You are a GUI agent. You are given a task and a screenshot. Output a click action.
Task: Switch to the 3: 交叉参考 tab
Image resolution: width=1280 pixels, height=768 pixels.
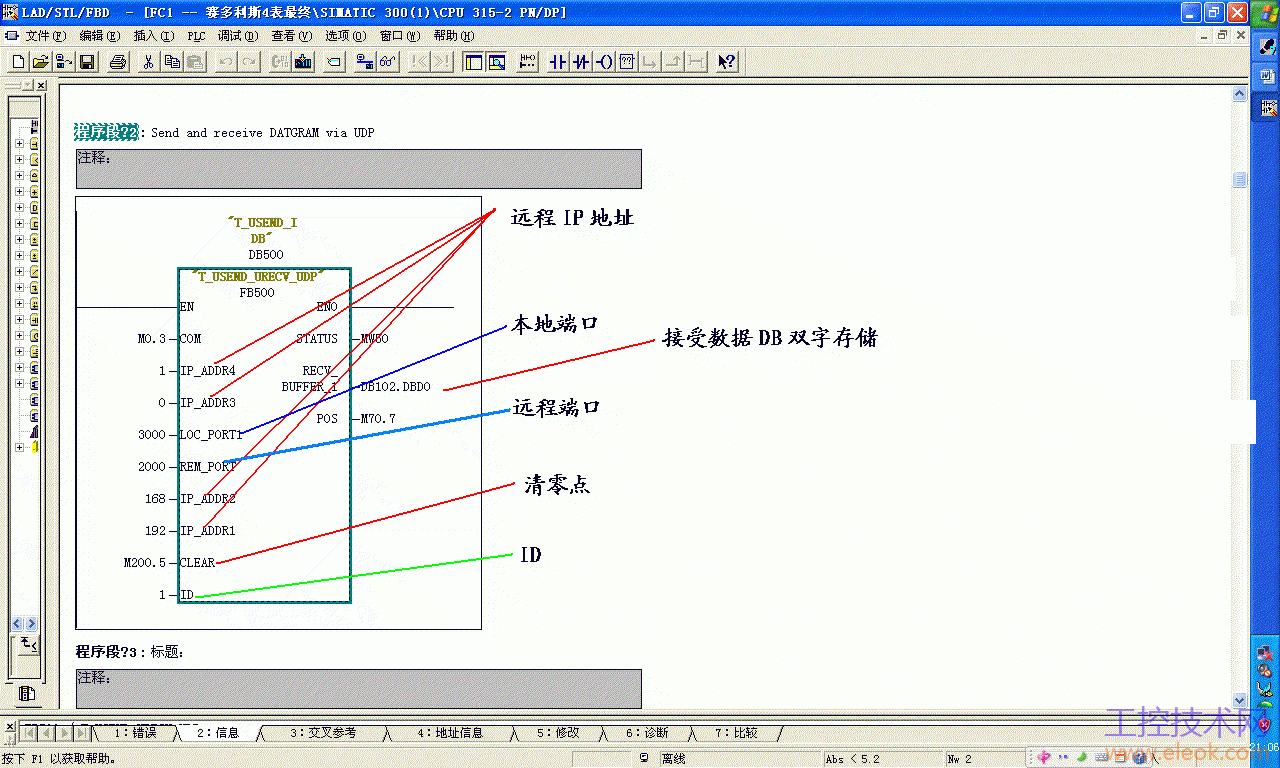[x=322, y=733]
